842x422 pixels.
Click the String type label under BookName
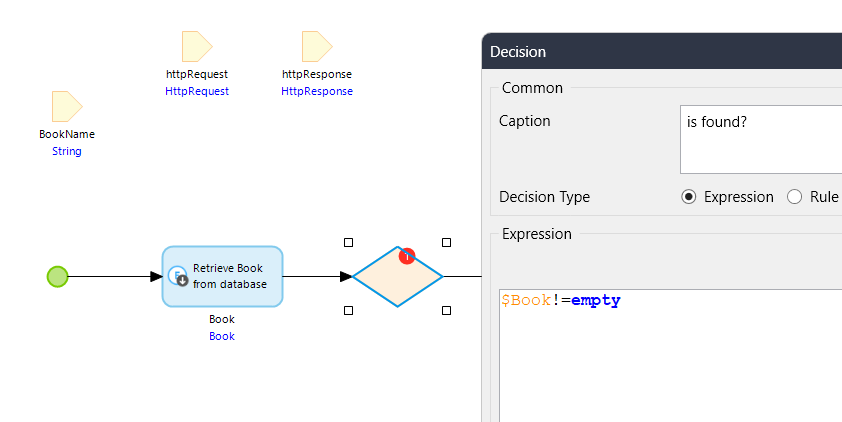[67, 151]
